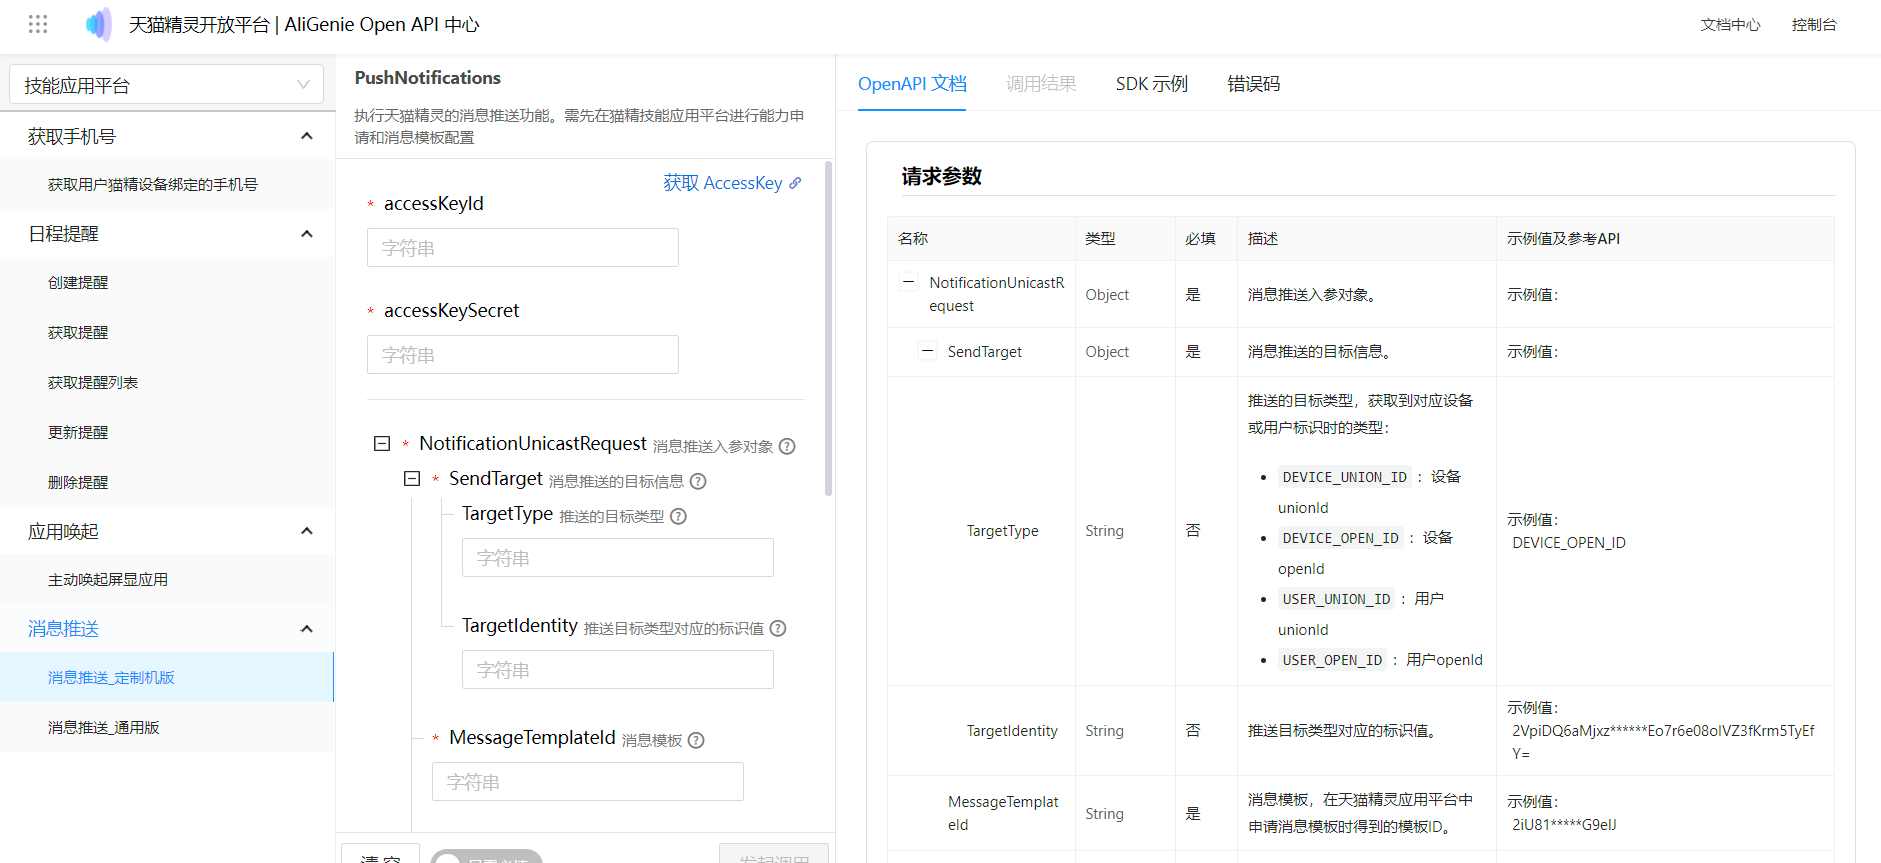Collapse NotificationUnicastRequest row in parameter table

[908, 281]
